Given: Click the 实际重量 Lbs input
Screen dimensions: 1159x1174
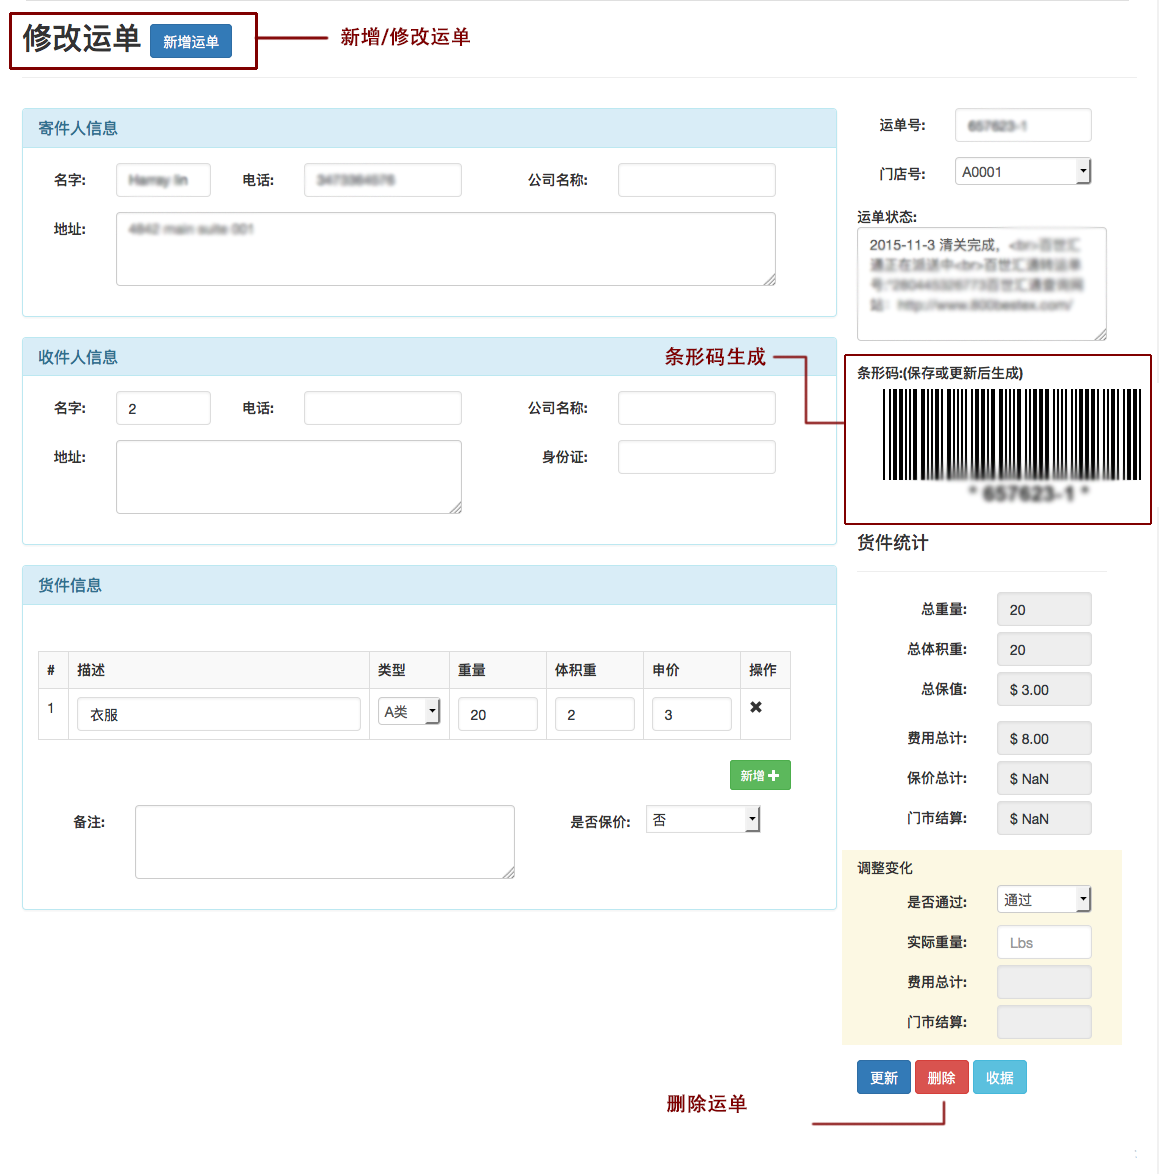Looking at the screenshot, I should point(1043,942).
